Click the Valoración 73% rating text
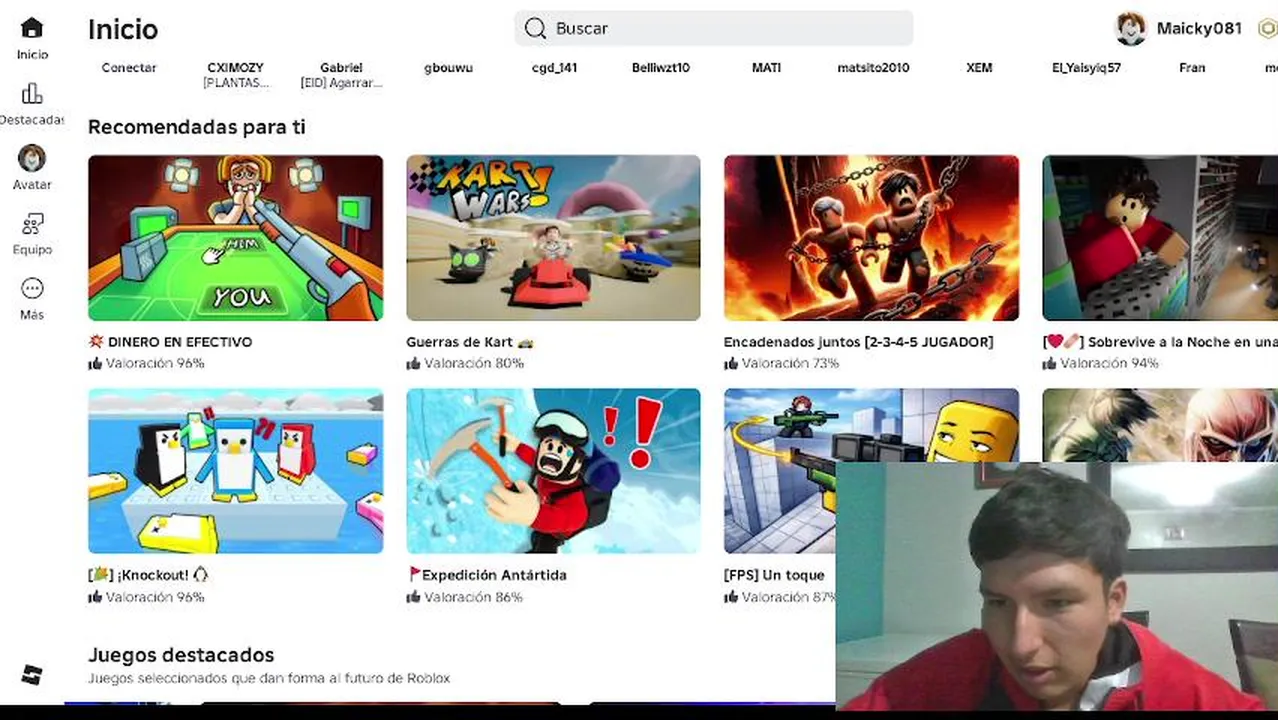The width and height of the screenshot is (1278, 720). click(782, 364)
